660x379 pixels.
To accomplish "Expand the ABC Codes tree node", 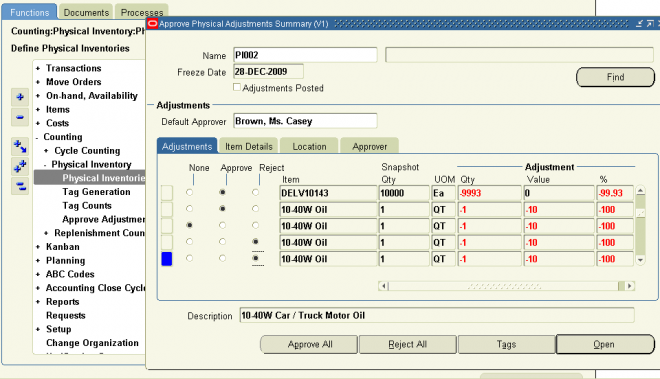I will click(x=38, y=275).
